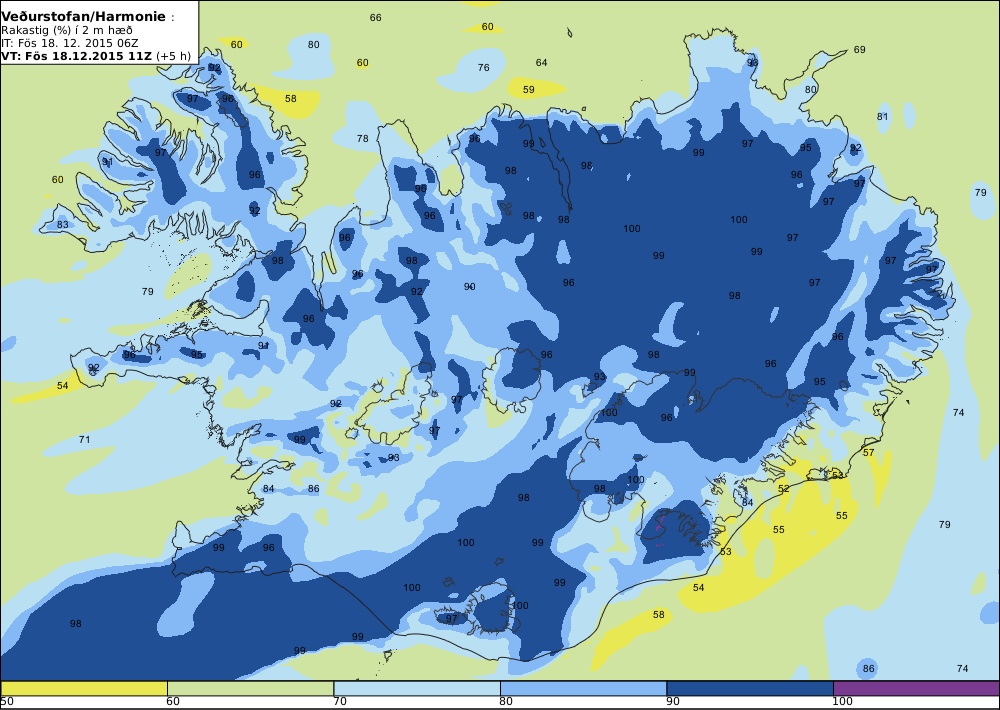Click the 'Rakastig (%) í 2 m hæð' line
1000x710 pixels.
(x=66, y=30)
